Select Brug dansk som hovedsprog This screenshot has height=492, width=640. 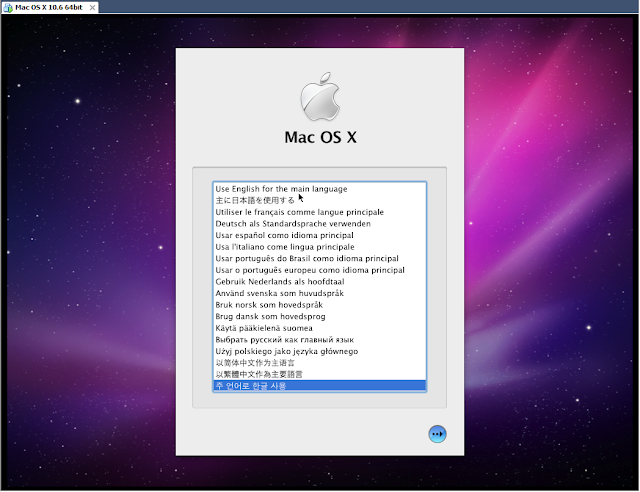click(320, 316)
